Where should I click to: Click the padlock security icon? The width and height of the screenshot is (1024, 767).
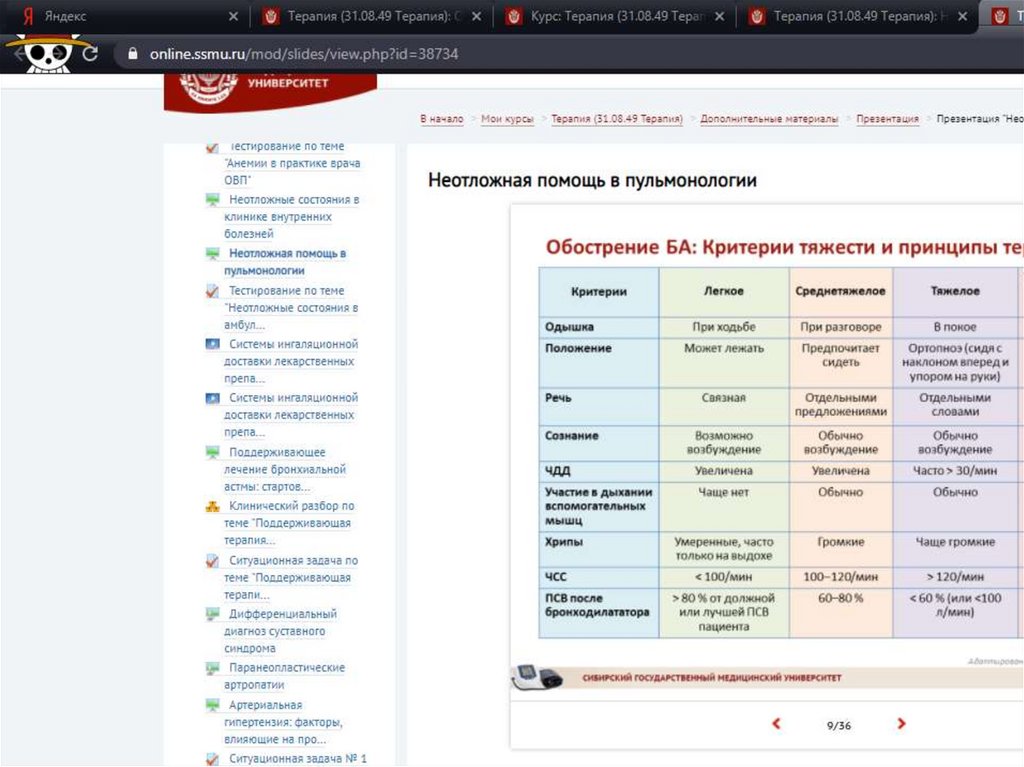coord(133,54)
